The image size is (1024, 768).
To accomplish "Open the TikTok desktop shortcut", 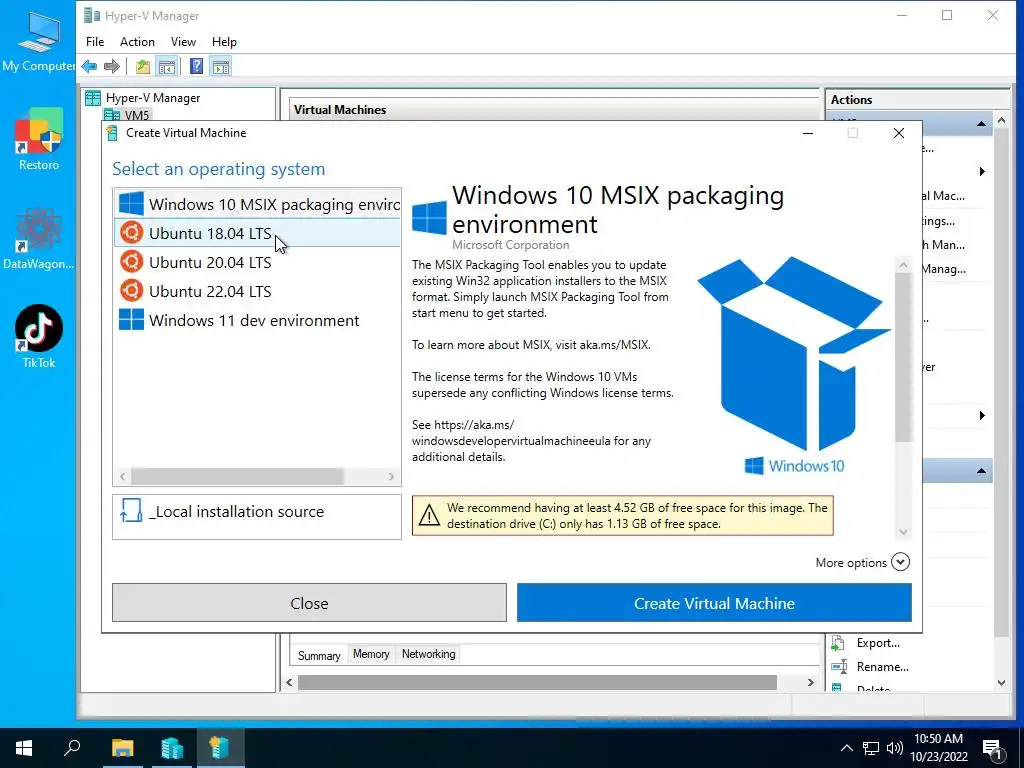I will coord(39,337).
